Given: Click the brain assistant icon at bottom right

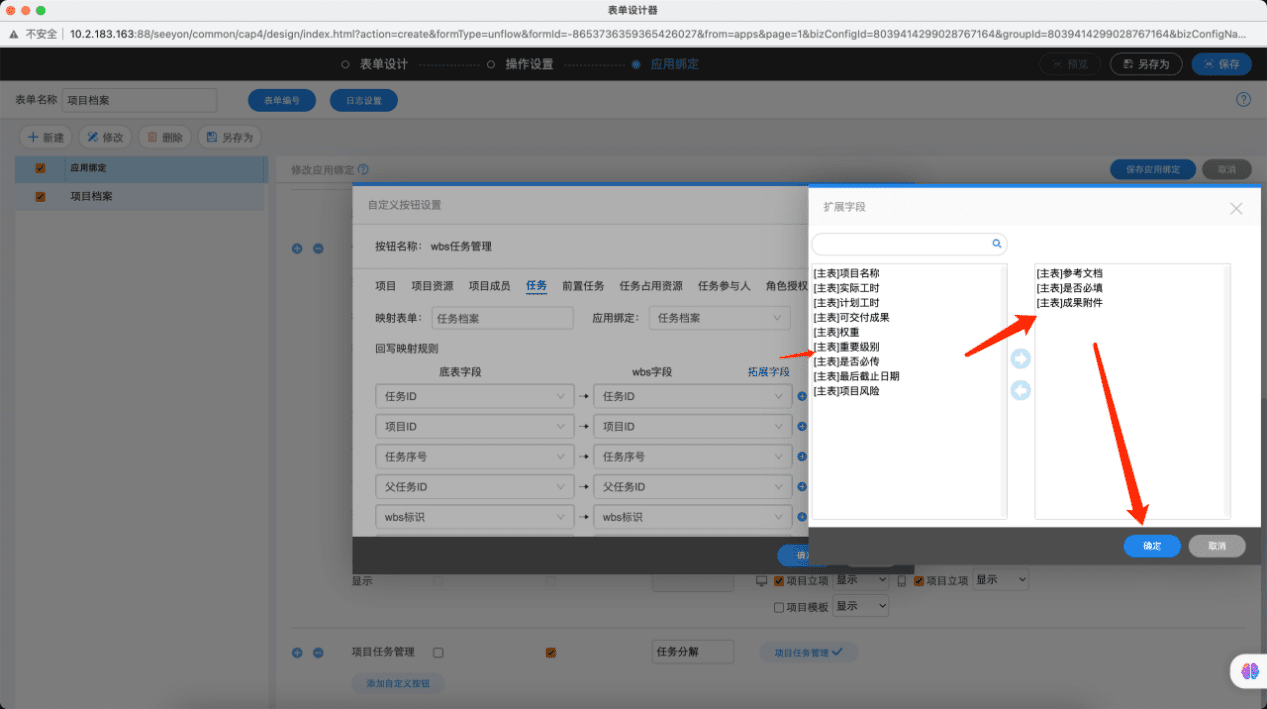Looking at the screenshot, I should coord(1249,672).
